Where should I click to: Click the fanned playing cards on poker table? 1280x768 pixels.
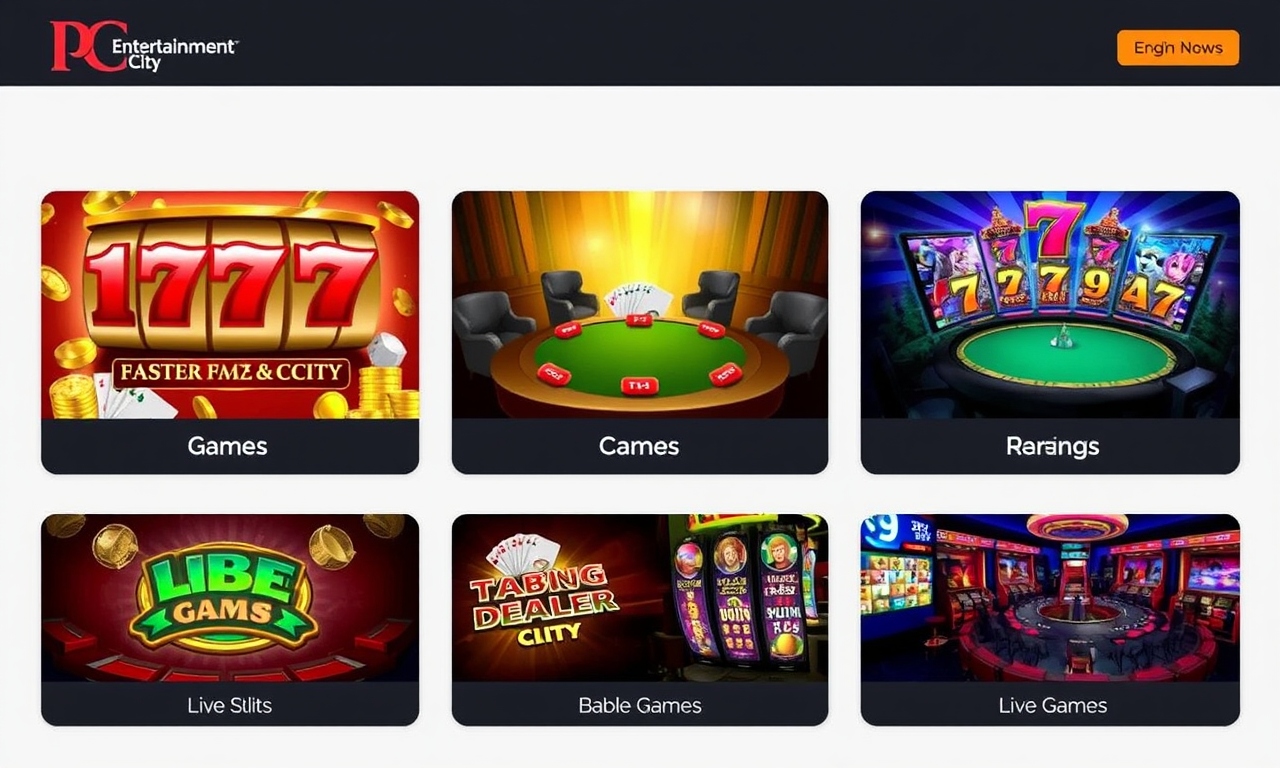(637, 299)
